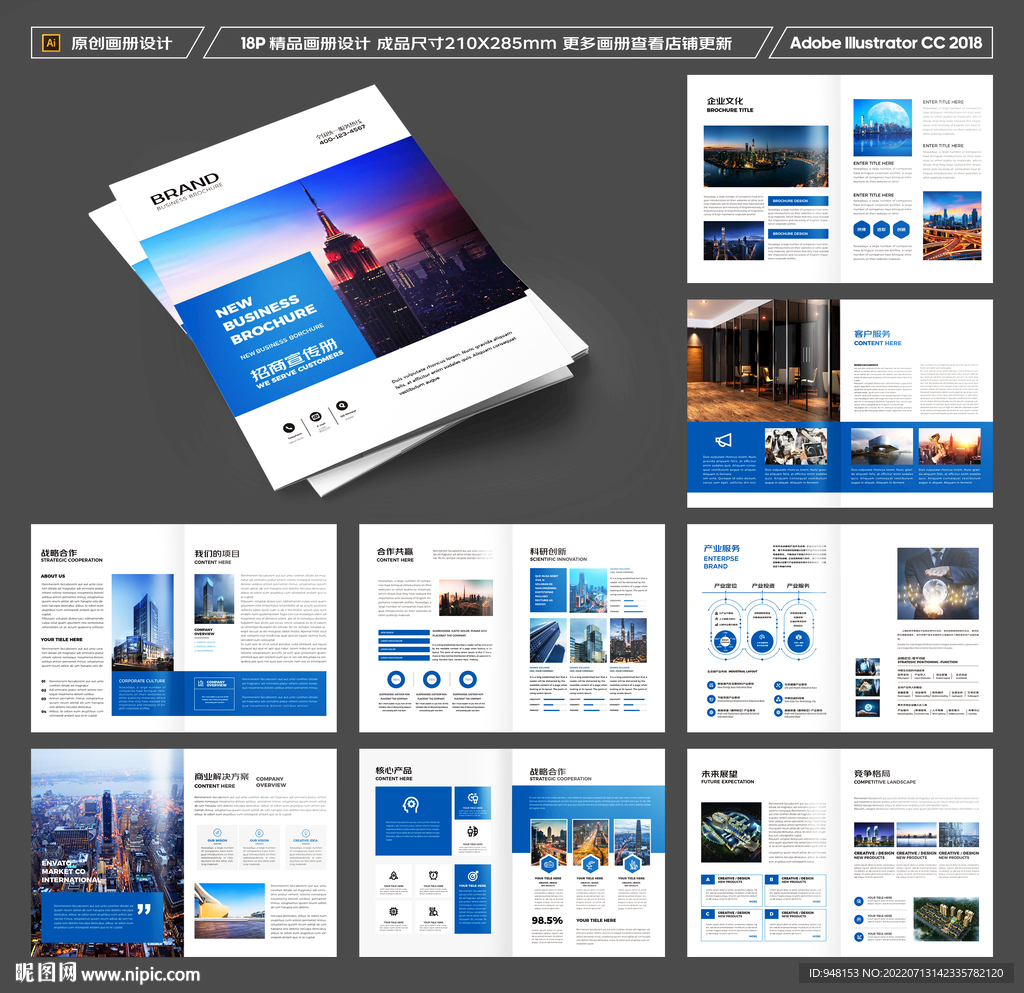Click the BRAND title on cover
1024x993 pixels.
pos(185,189)
